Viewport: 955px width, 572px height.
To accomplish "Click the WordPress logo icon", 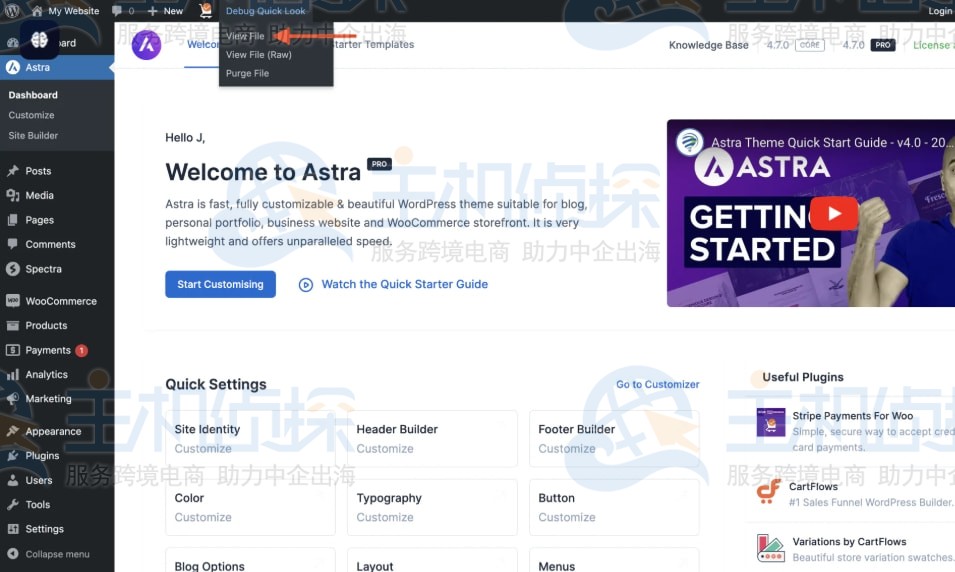I will pos(12,10).
